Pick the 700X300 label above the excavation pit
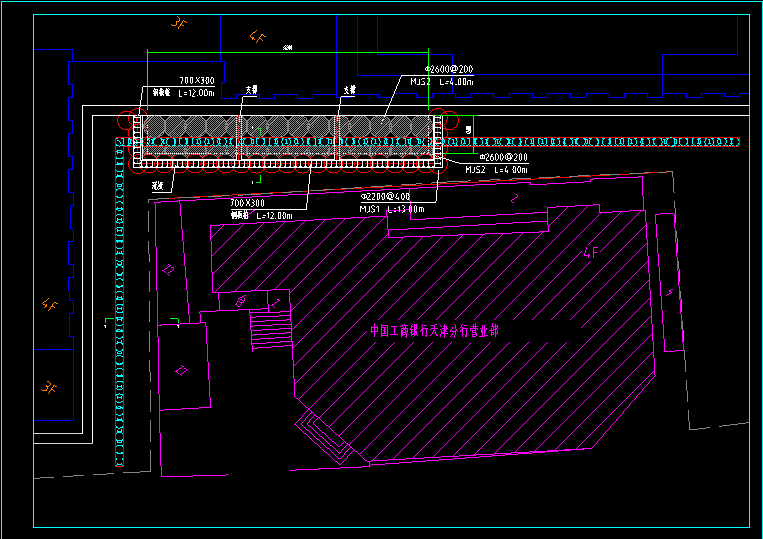 pyautogui.click(x=197, y=80)
